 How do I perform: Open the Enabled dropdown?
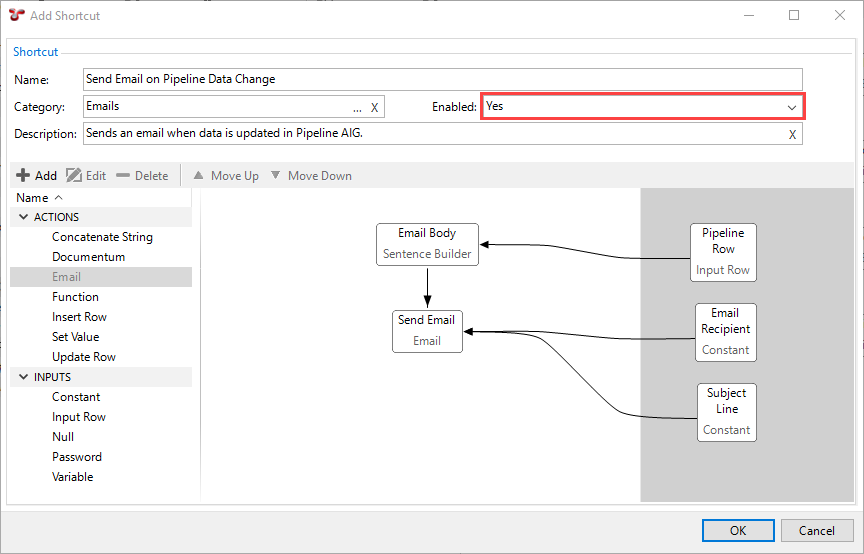[x=791, y=107]
